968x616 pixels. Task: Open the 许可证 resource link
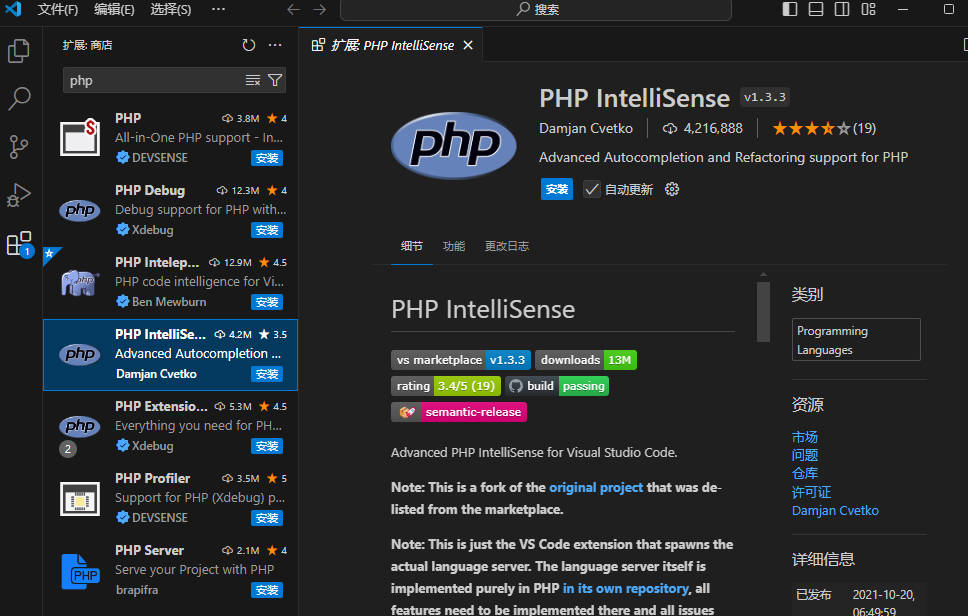tap(811, 493)
